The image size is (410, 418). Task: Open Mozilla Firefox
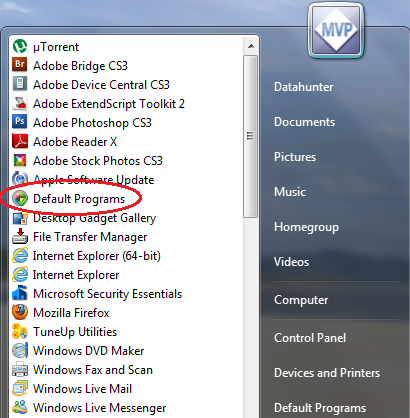click(61, 313)
